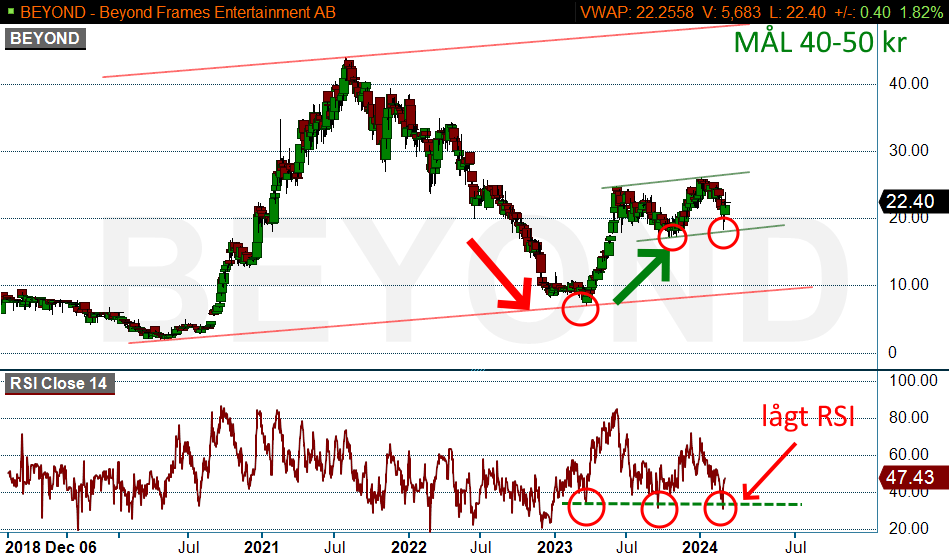
Task: Click the 'VWAP: 22.2558' value in header
Action: point(637,12)
